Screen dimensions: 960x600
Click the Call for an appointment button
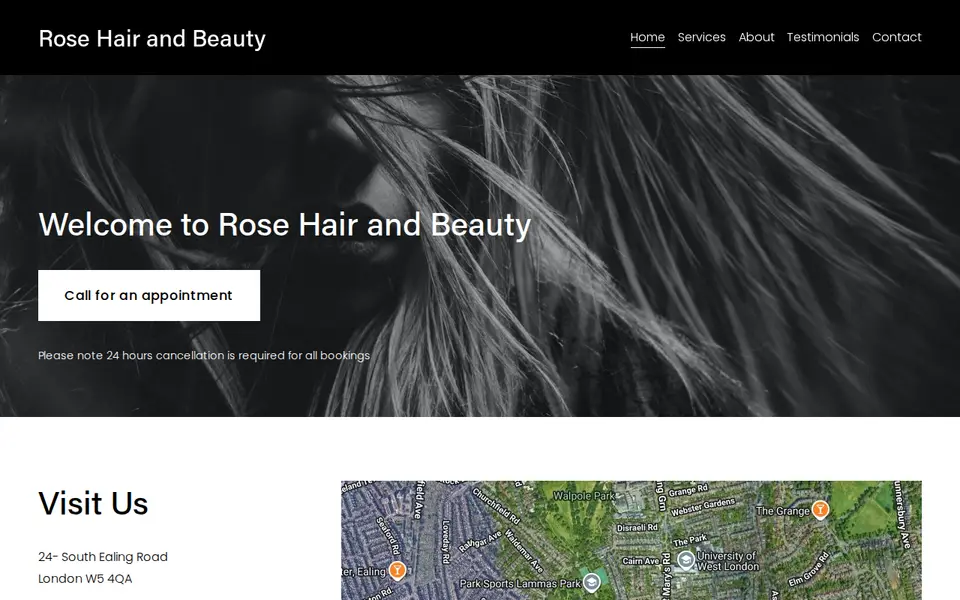tap(149, 295)
